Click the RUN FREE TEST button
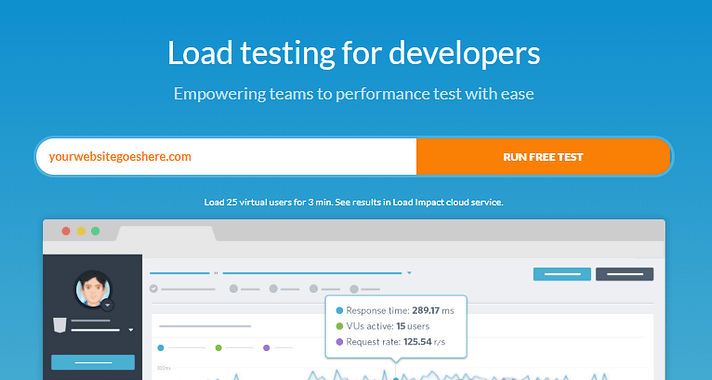712x380 pixels. (x=543, y=157)
